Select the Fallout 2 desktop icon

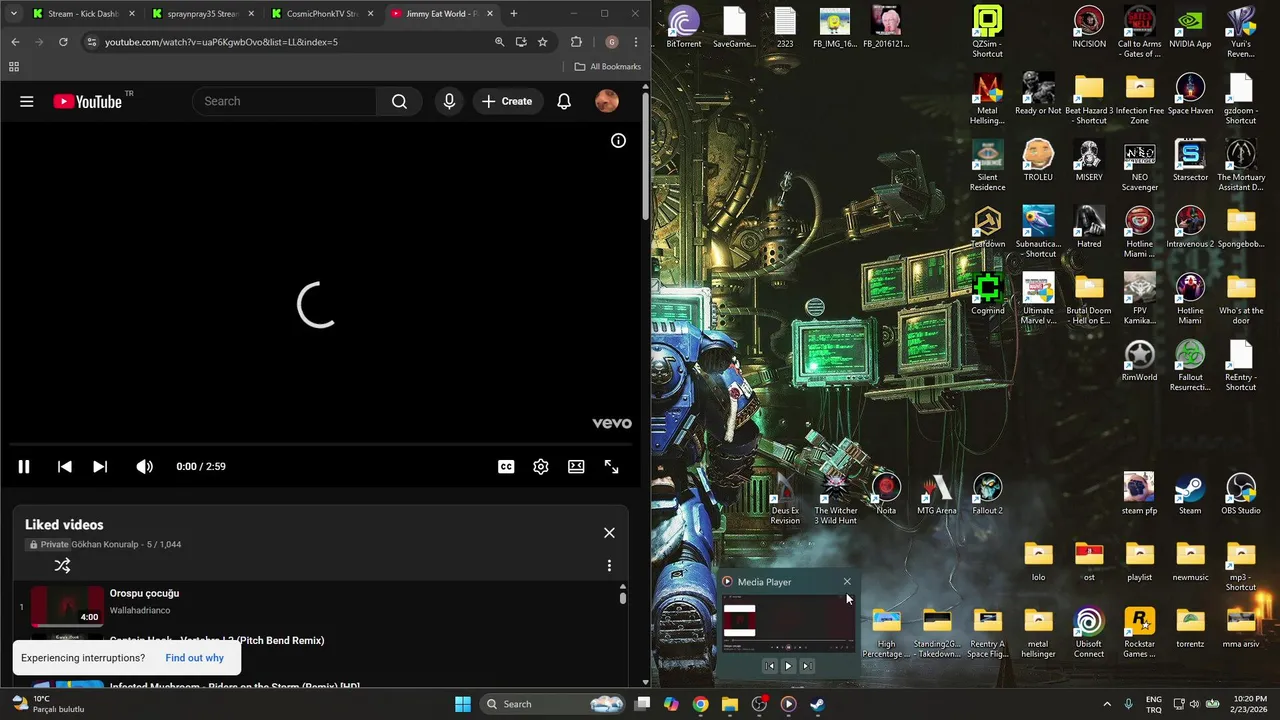(x=988, y=494)
